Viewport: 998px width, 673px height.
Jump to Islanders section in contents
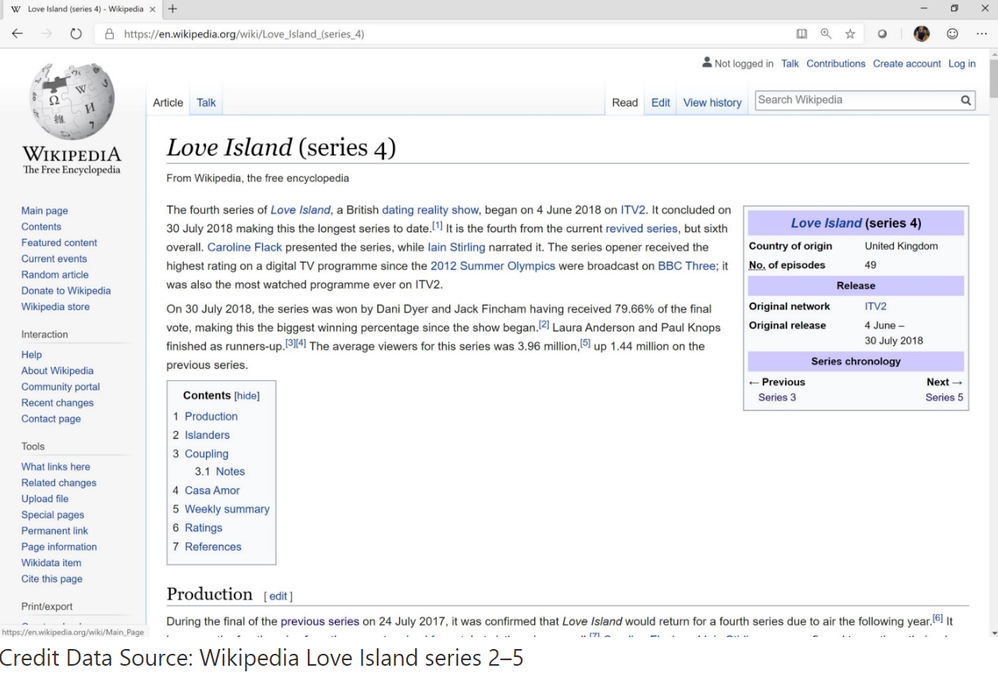click(x=207, y=435)
